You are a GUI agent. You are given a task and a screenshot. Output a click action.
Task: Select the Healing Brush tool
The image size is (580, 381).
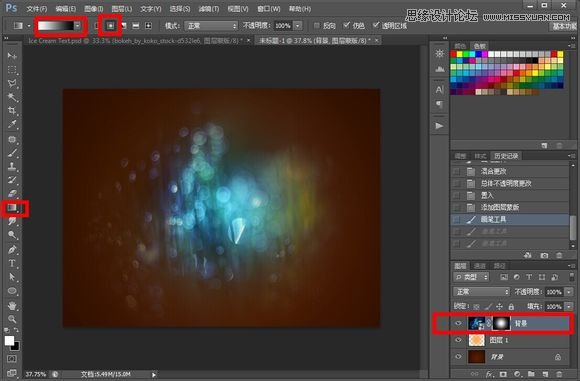12,139
